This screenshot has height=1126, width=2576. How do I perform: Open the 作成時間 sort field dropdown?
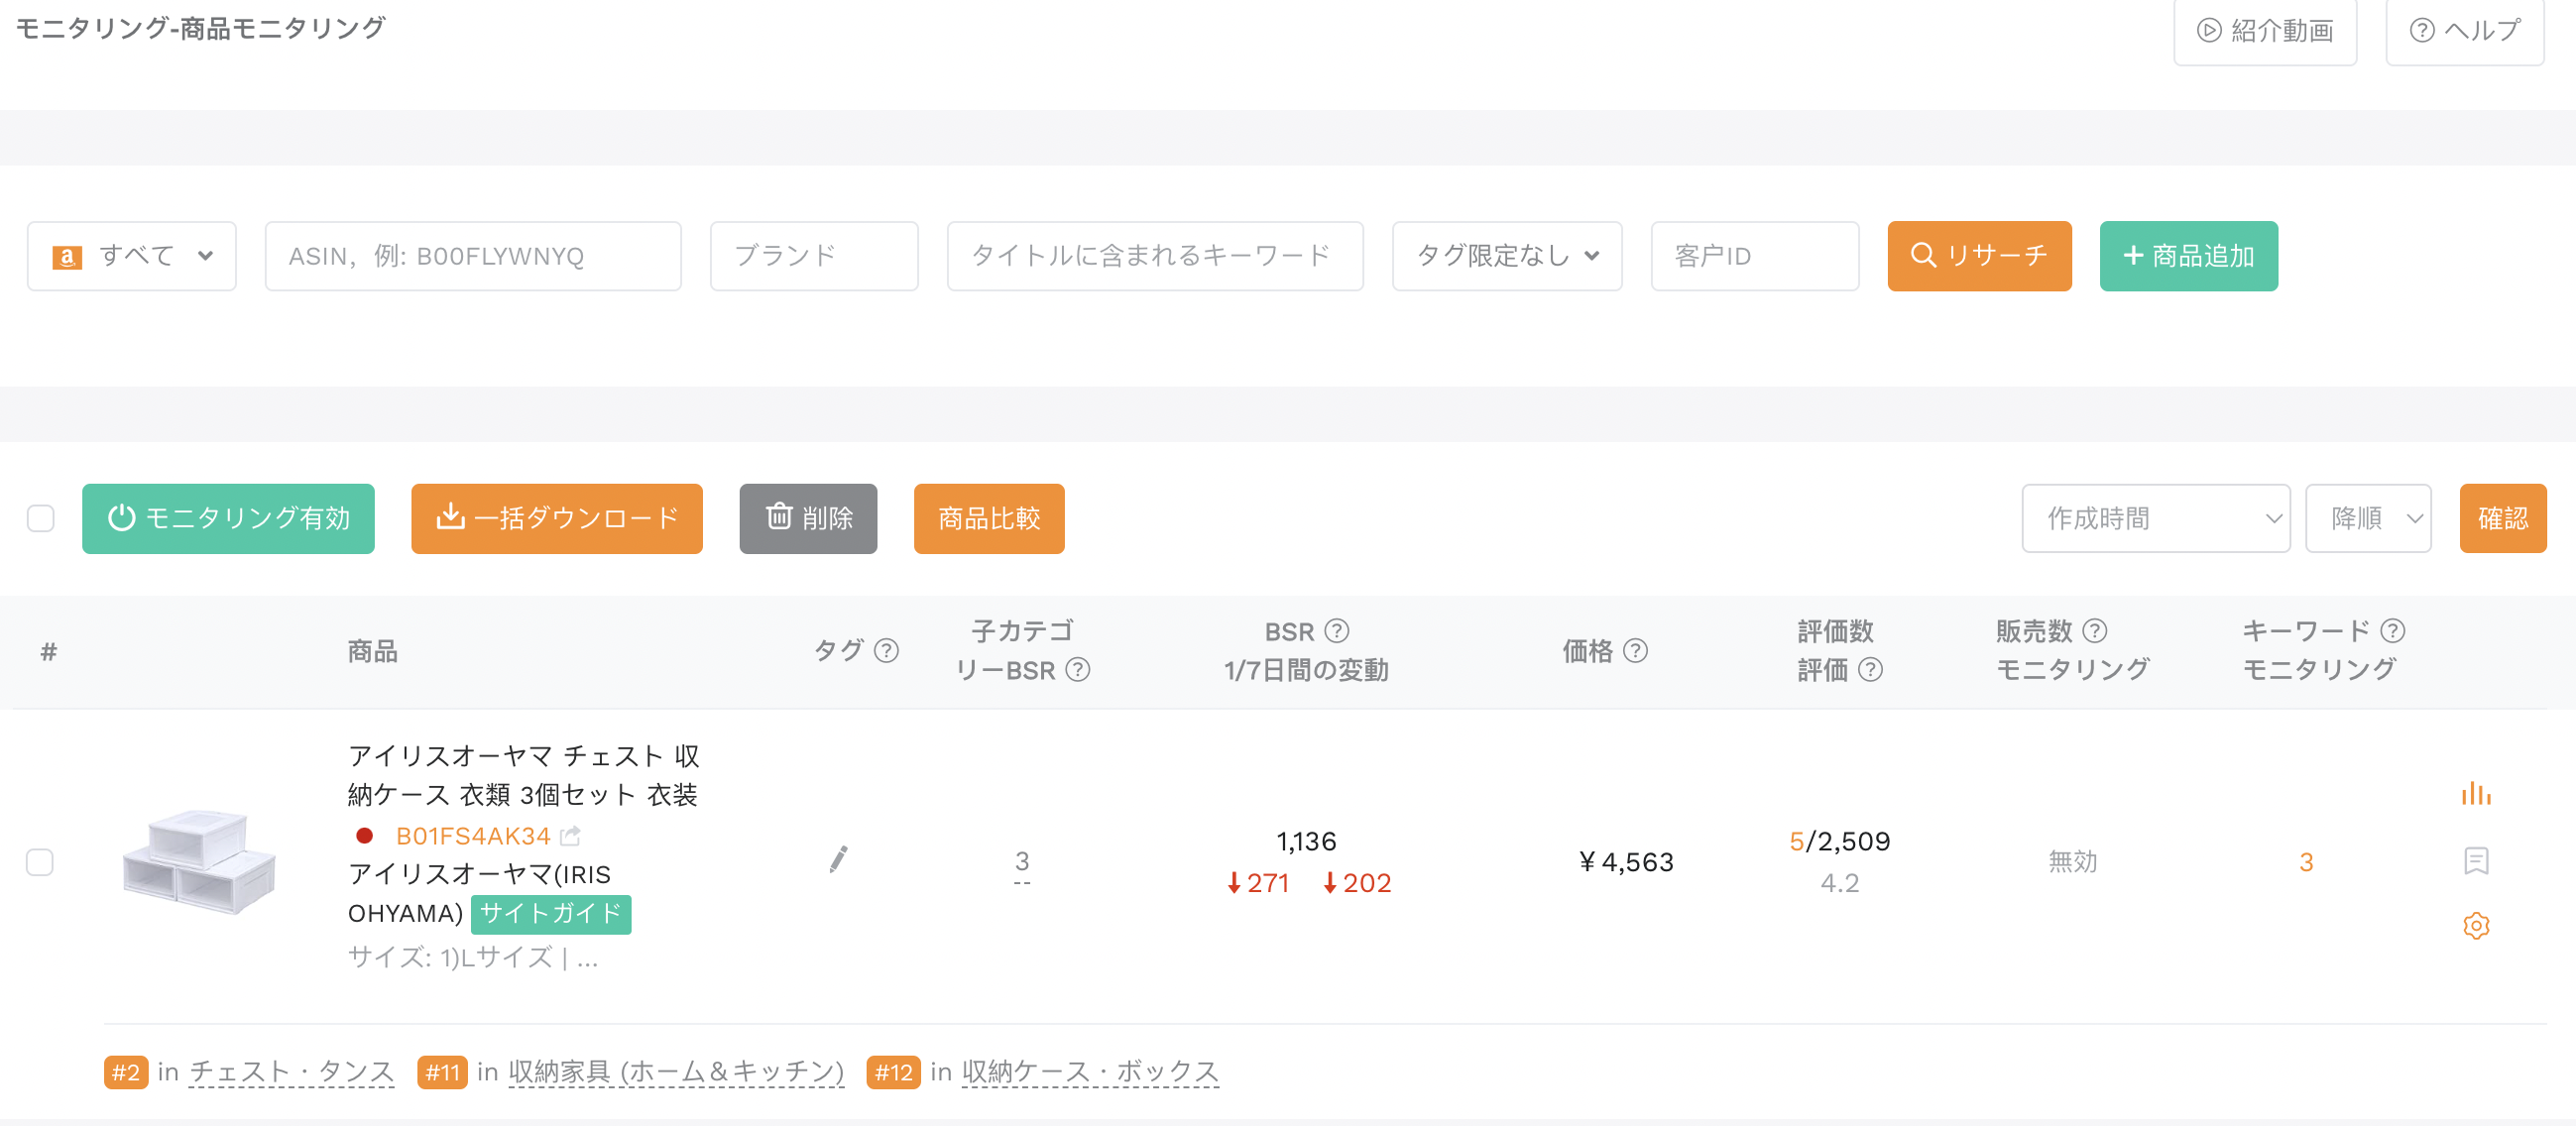coord(2156,518)
